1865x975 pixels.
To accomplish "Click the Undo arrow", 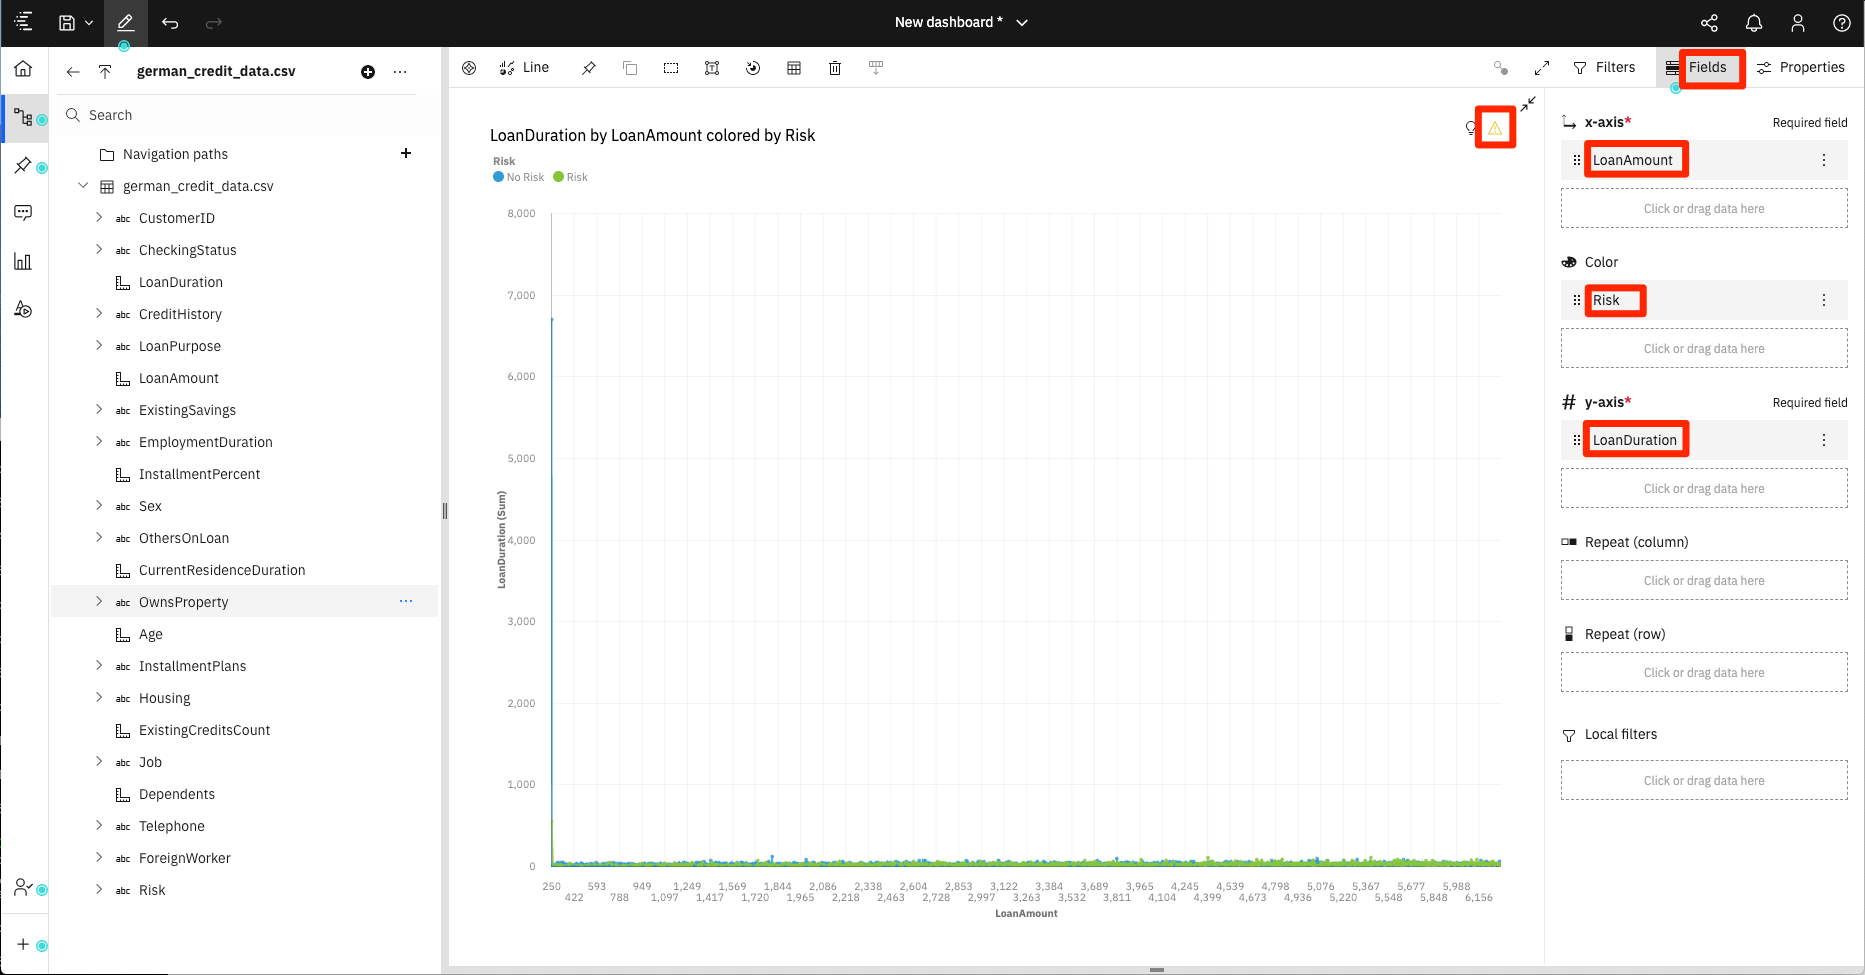I will coord(170,22).
